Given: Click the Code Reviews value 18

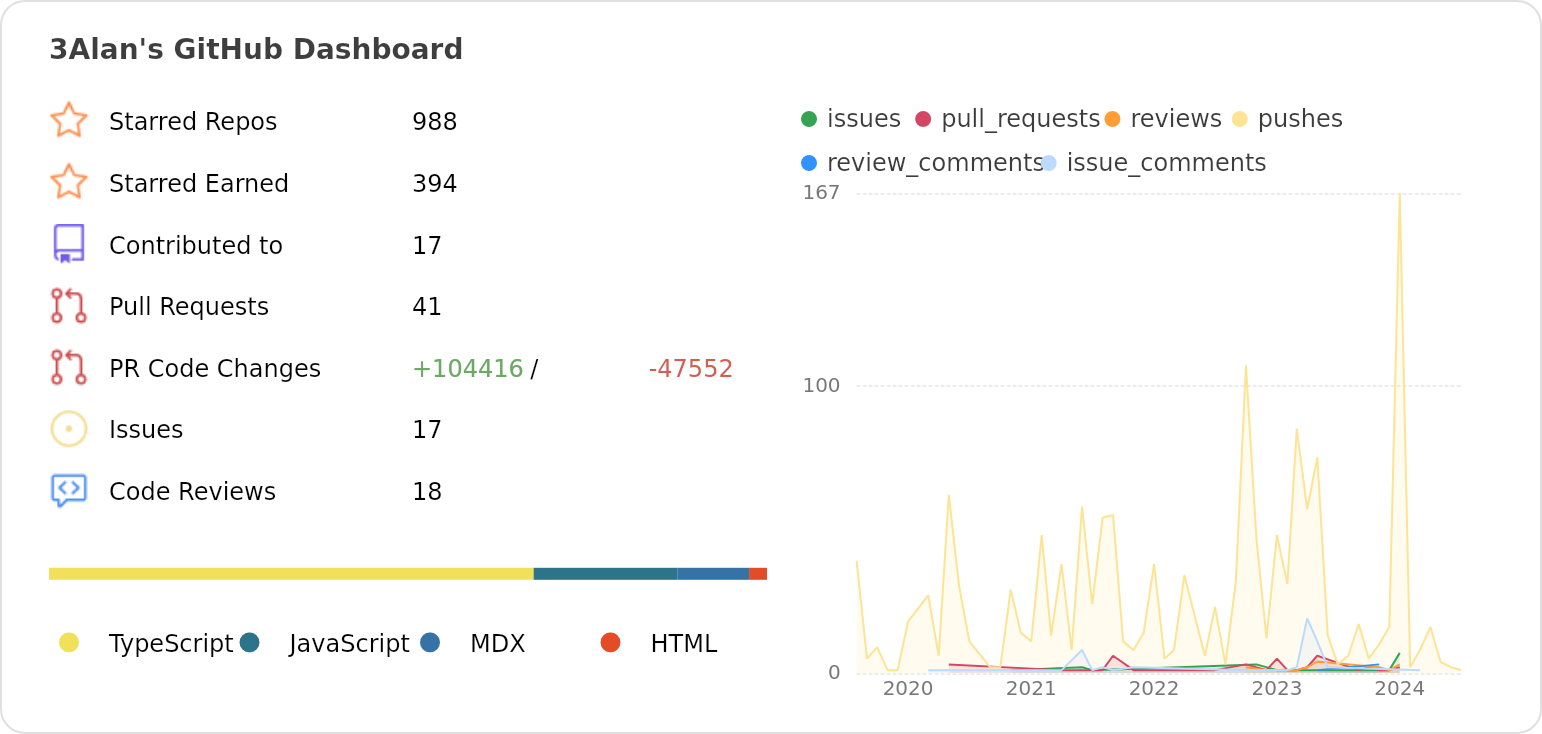Looking at the screenshot, I should [x=427, y=492].
